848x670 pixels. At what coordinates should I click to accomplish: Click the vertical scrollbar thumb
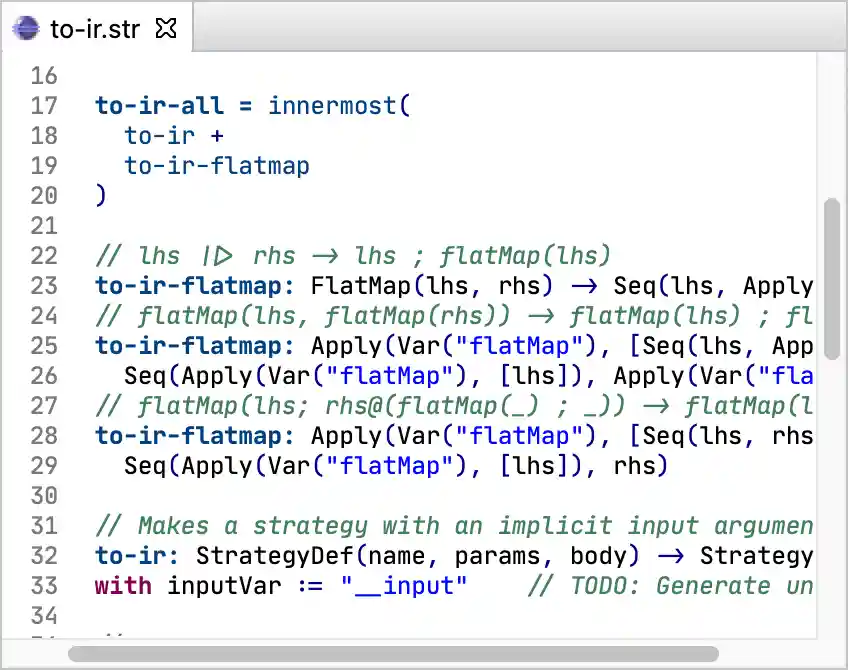pos(831,278)
